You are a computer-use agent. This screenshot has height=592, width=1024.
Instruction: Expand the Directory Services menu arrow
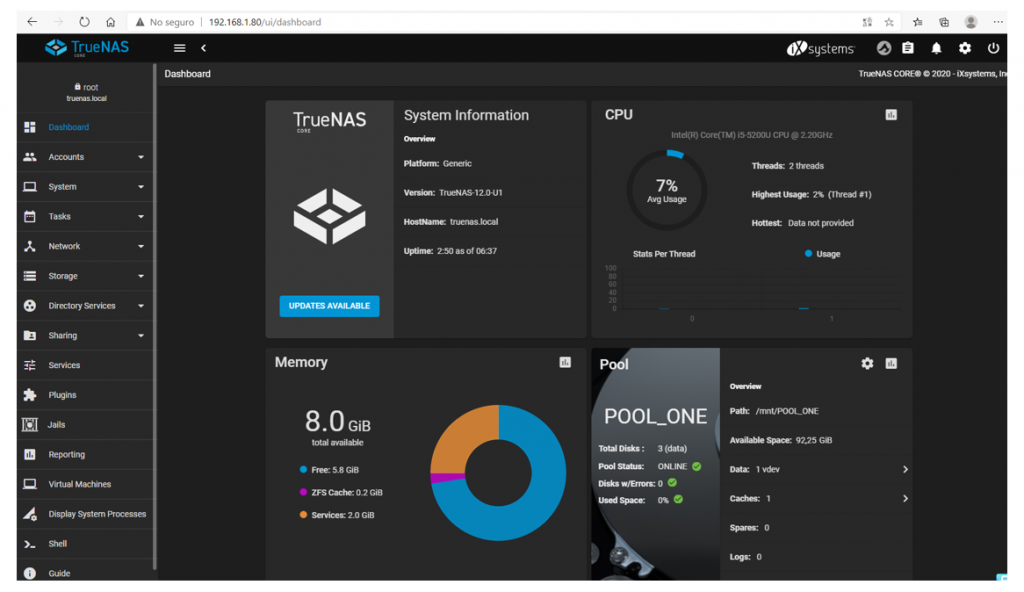[141, 306]
